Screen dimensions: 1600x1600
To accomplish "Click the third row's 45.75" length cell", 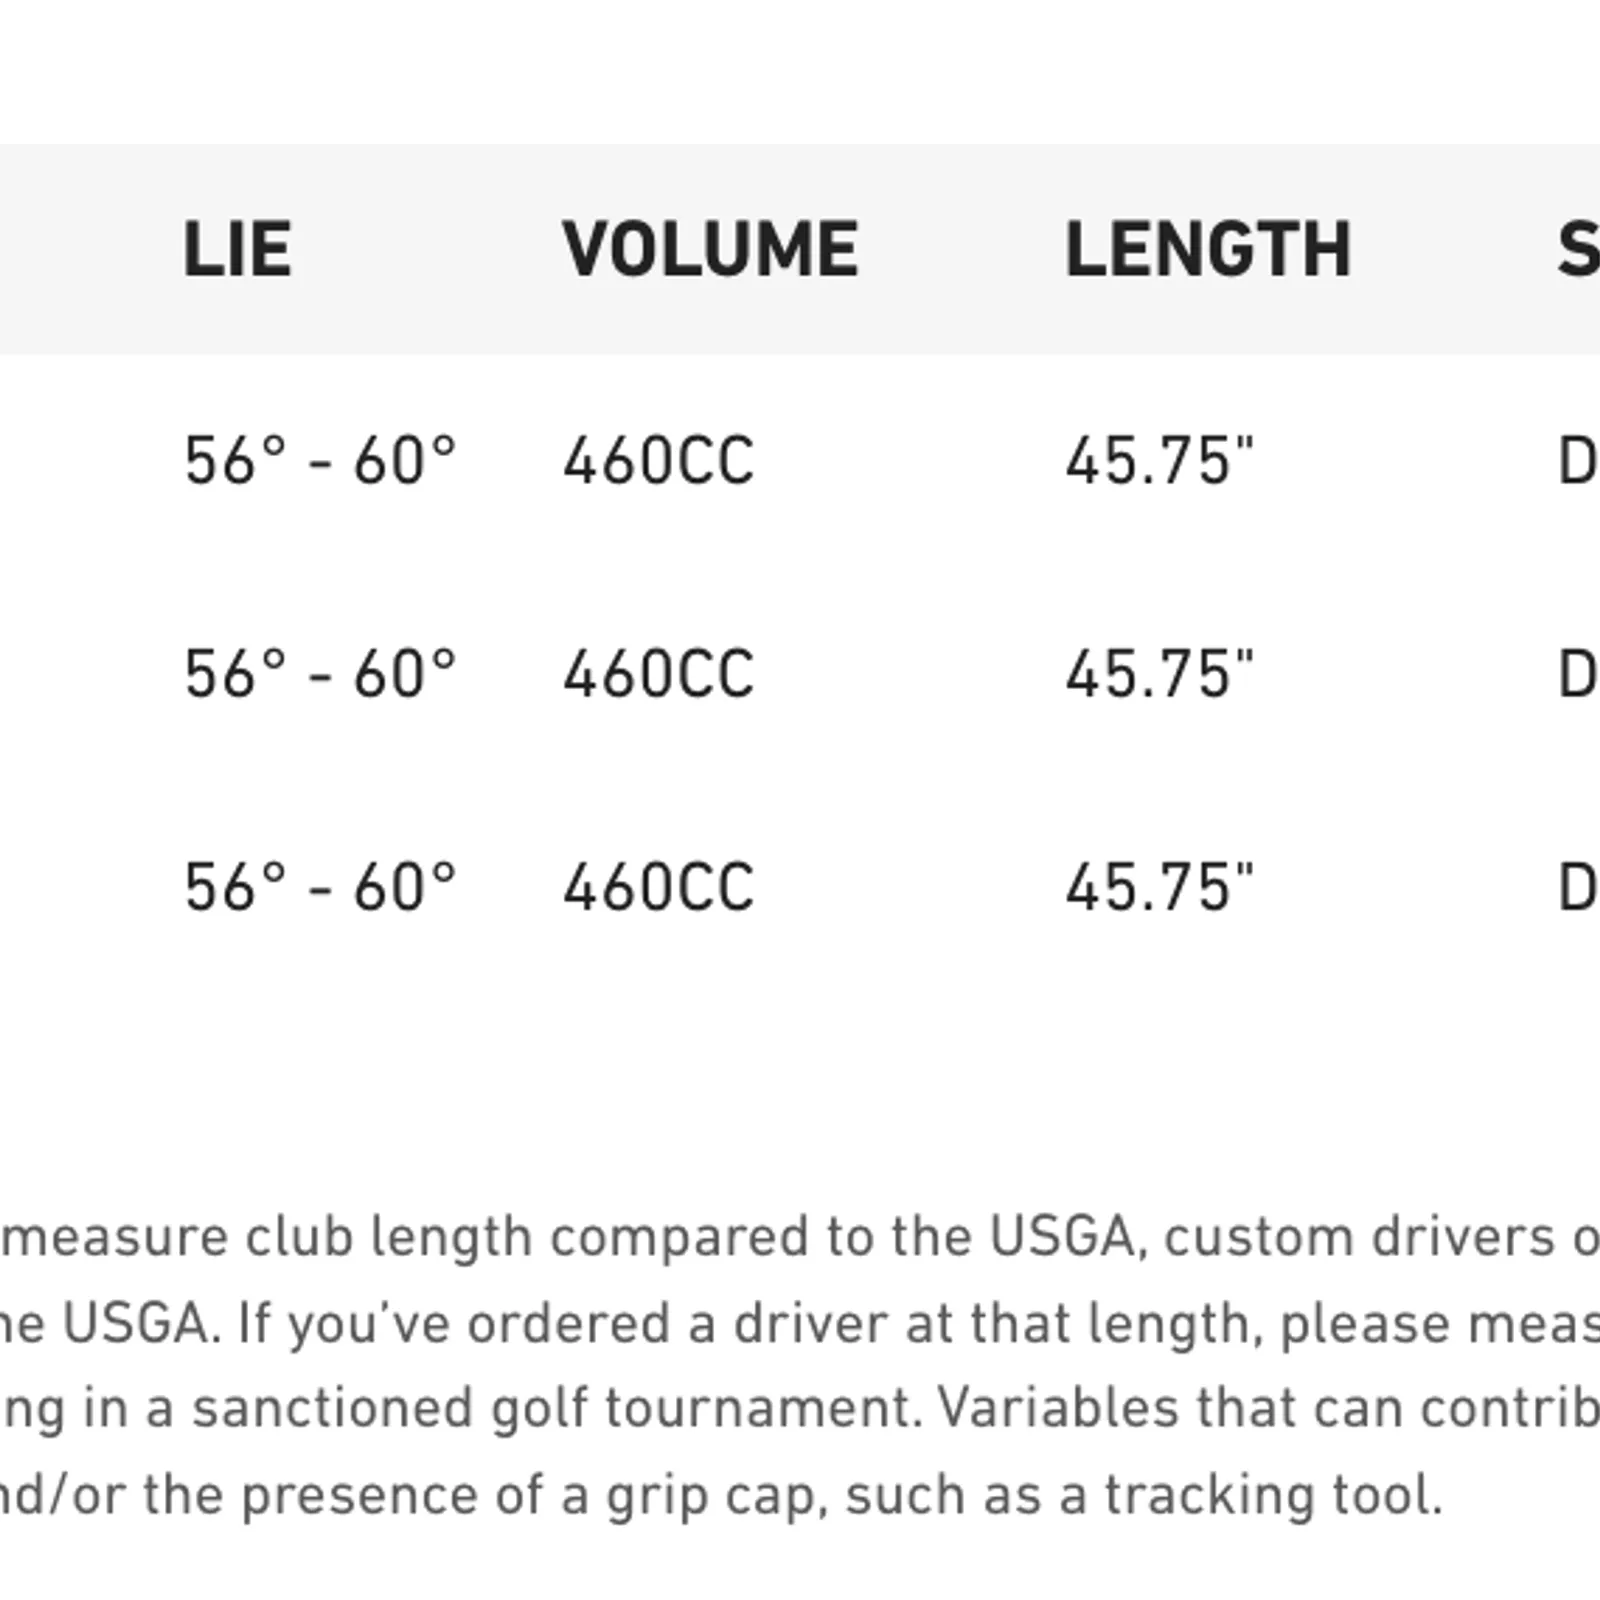I will click(1158, 888).
